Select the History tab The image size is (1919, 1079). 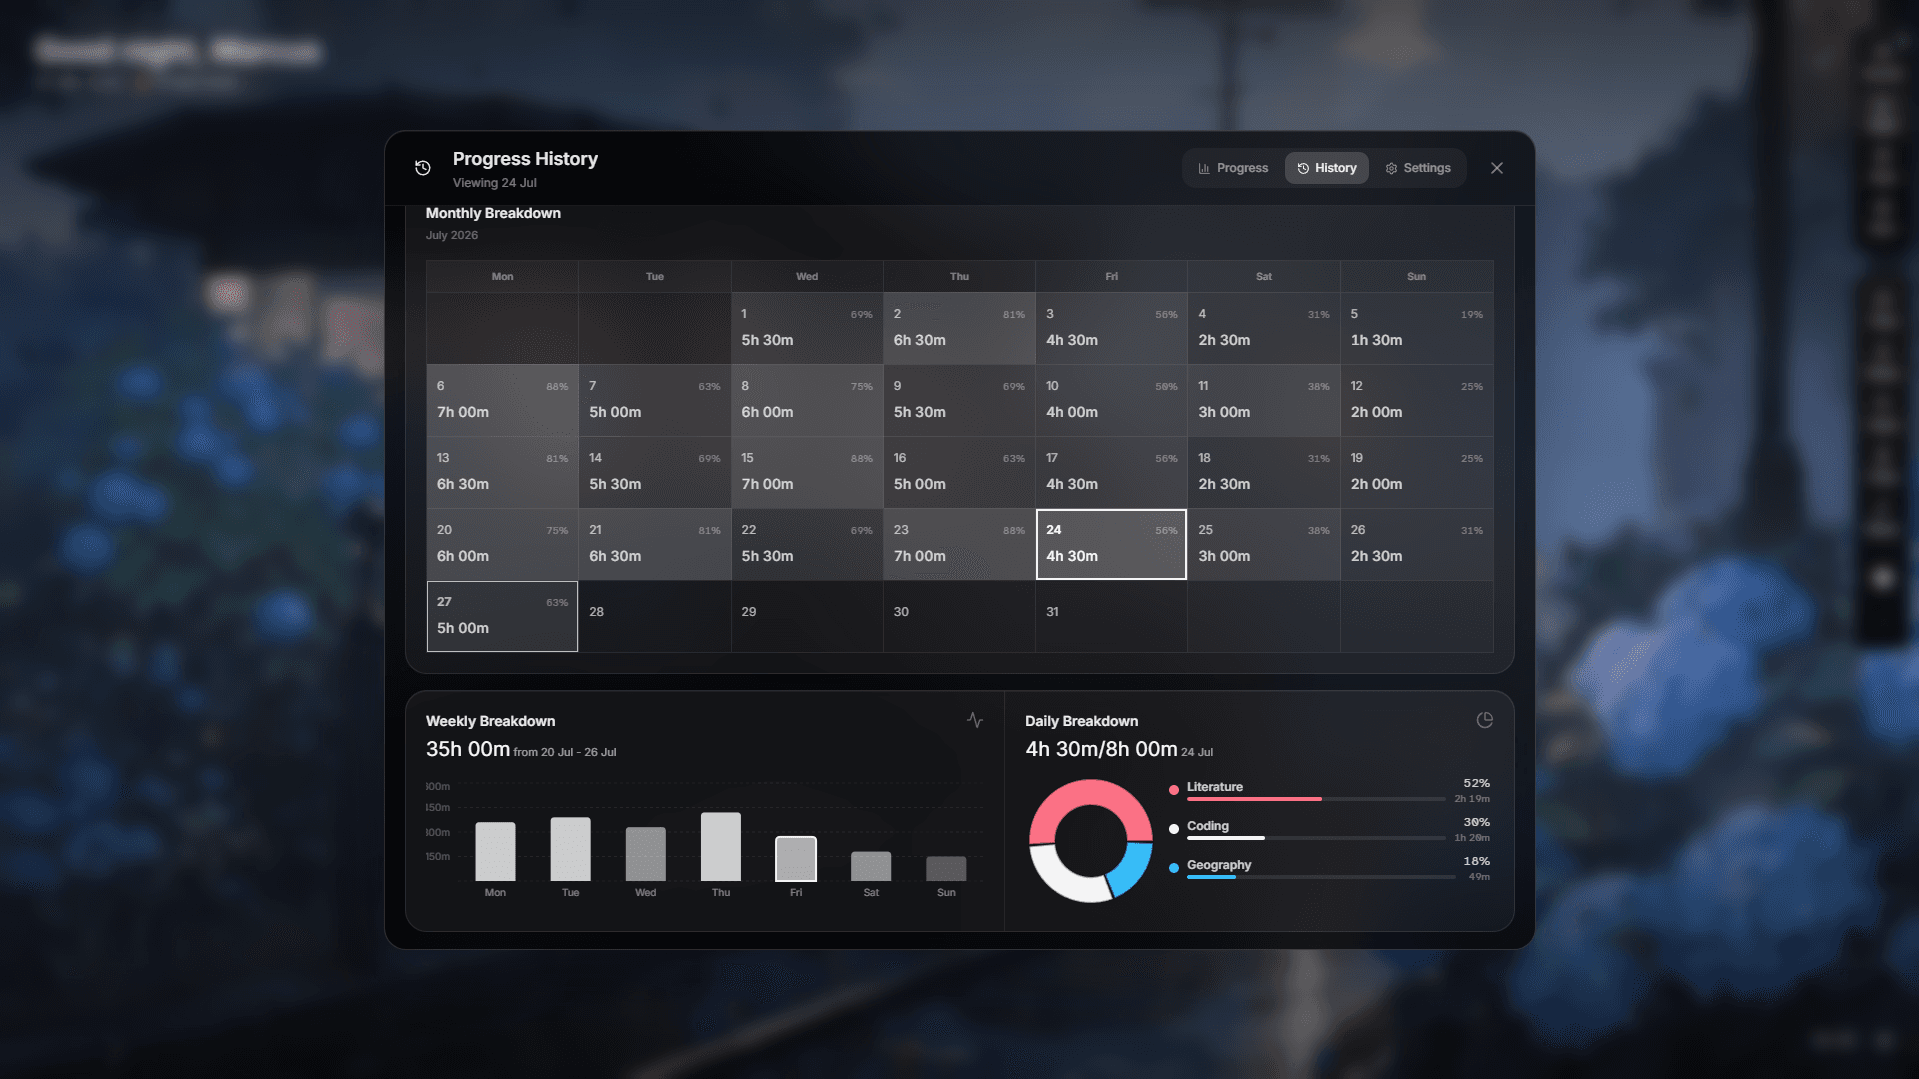click(1326, 168)
